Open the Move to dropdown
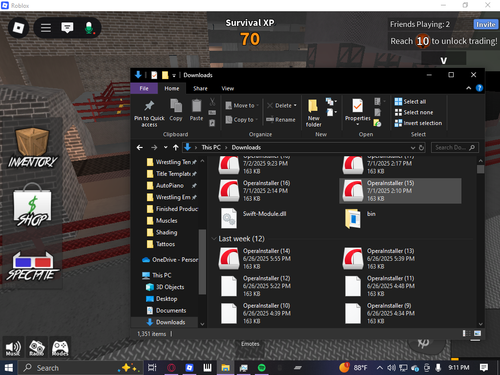500x375 pixels. (x=242, y=105)
